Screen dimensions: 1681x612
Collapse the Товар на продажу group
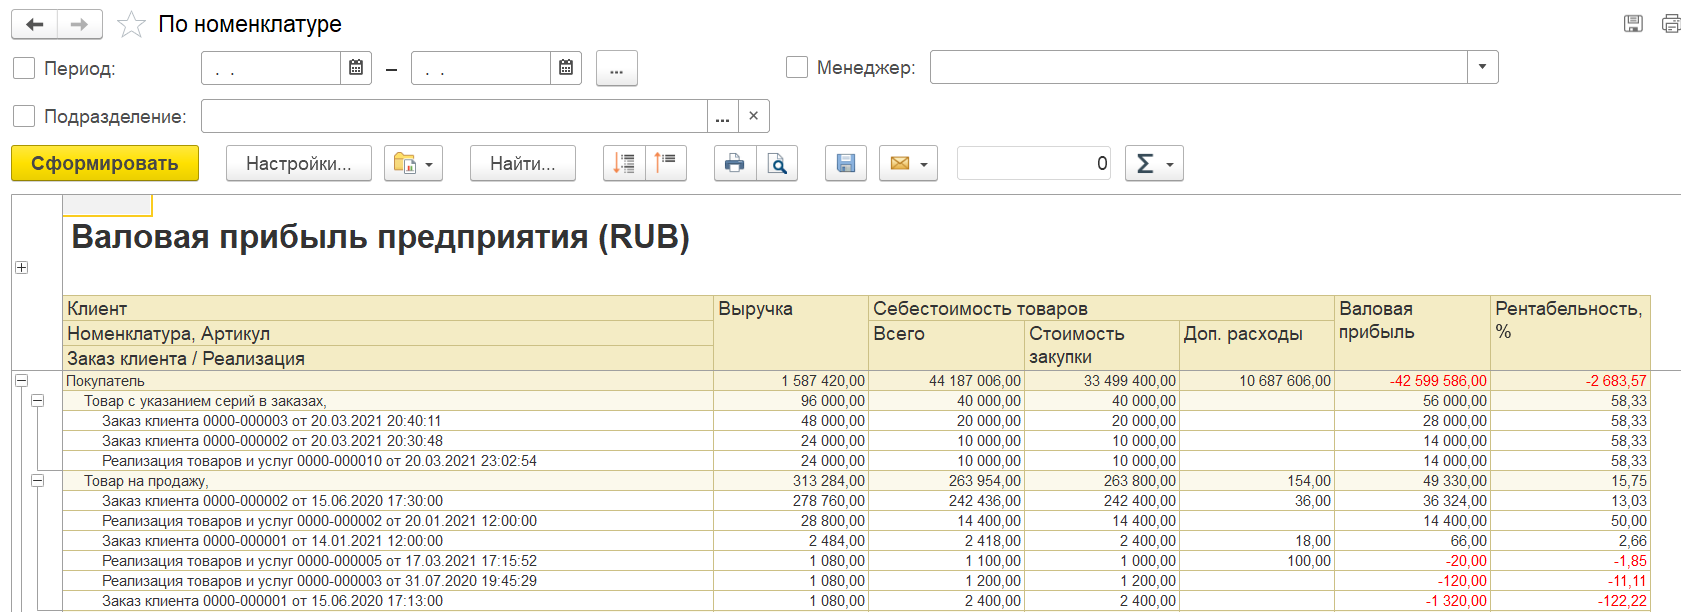coord(37,480)
